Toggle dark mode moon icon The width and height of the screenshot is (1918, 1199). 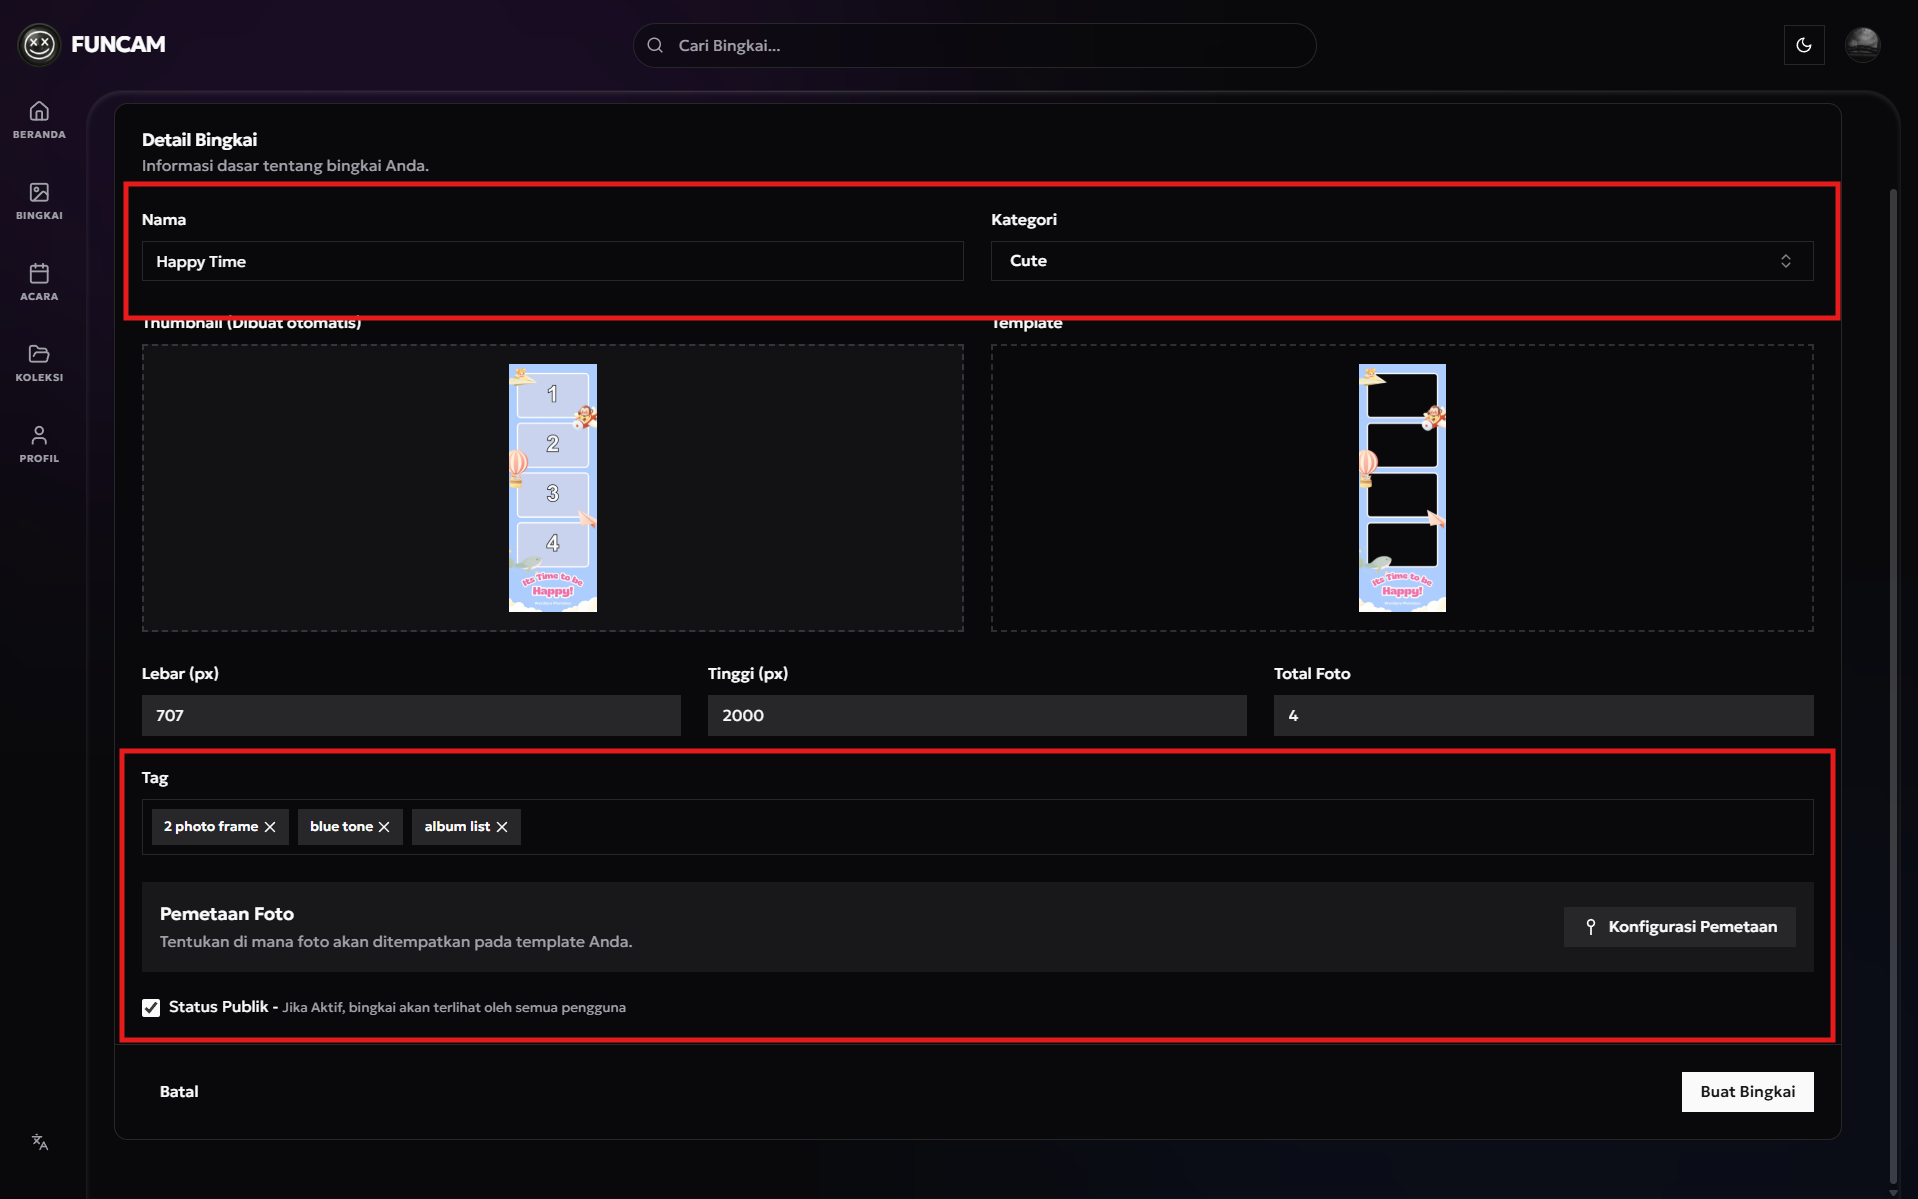[1803, 45]
